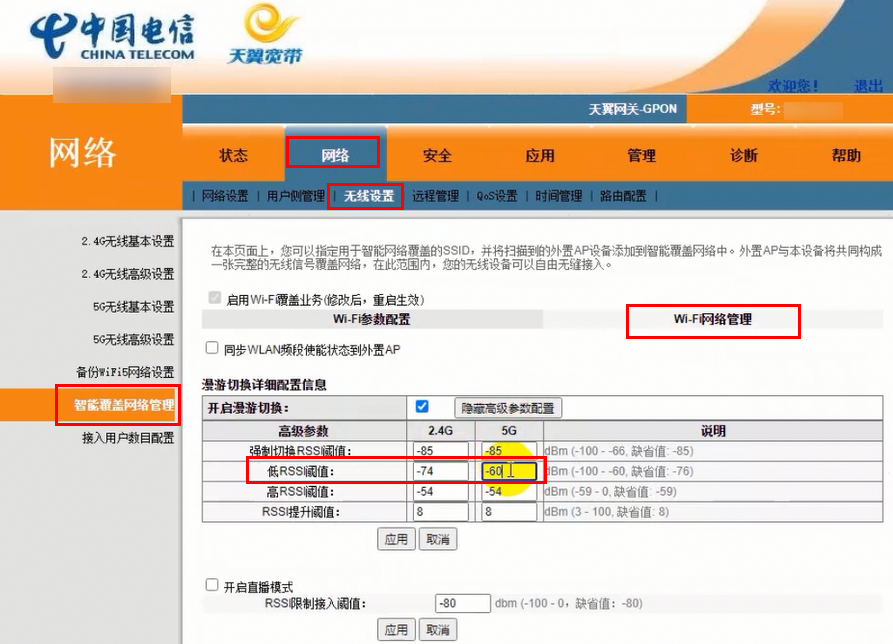
Task: Select the 无线设置 submenu
Action: pos(368,196)
